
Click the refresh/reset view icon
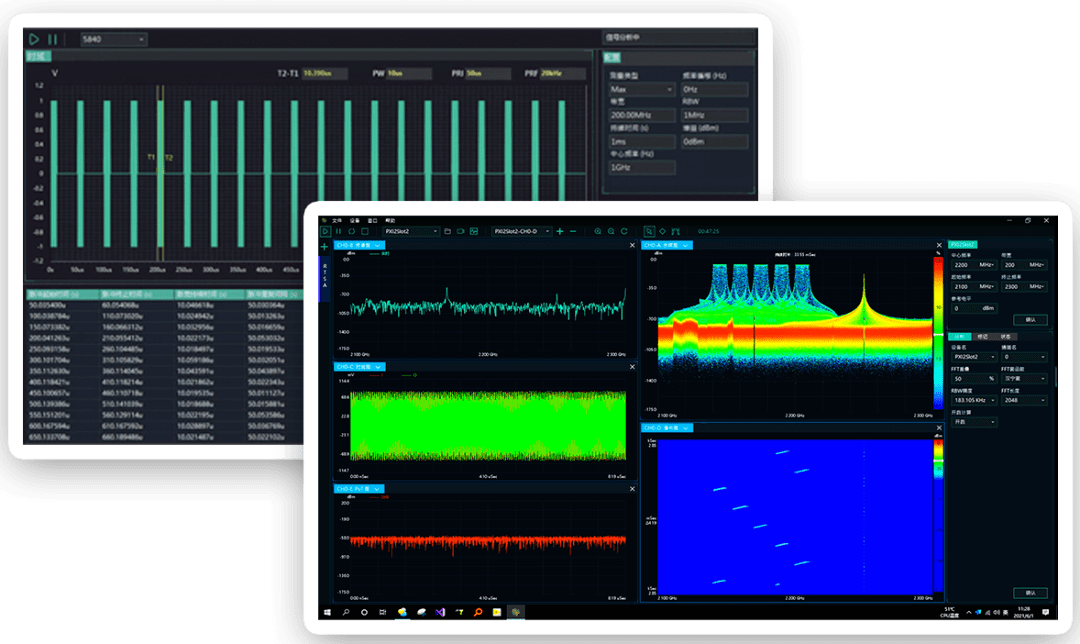coord(624,231)
